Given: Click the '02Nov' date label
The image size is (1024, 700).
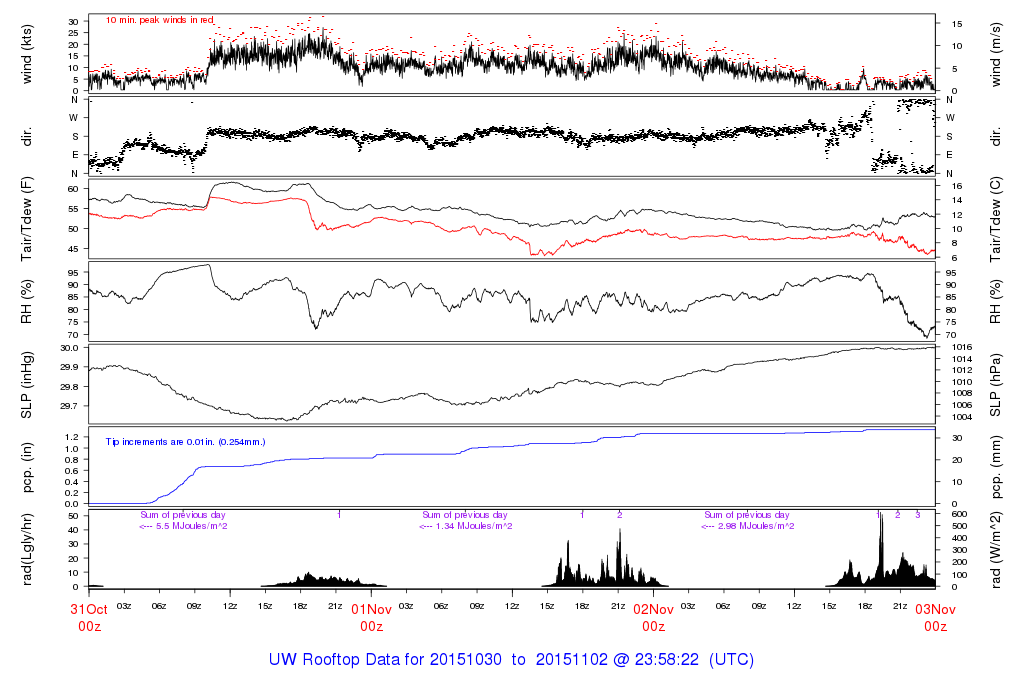Looking at the screenshot, I should (x=653, y=610).
